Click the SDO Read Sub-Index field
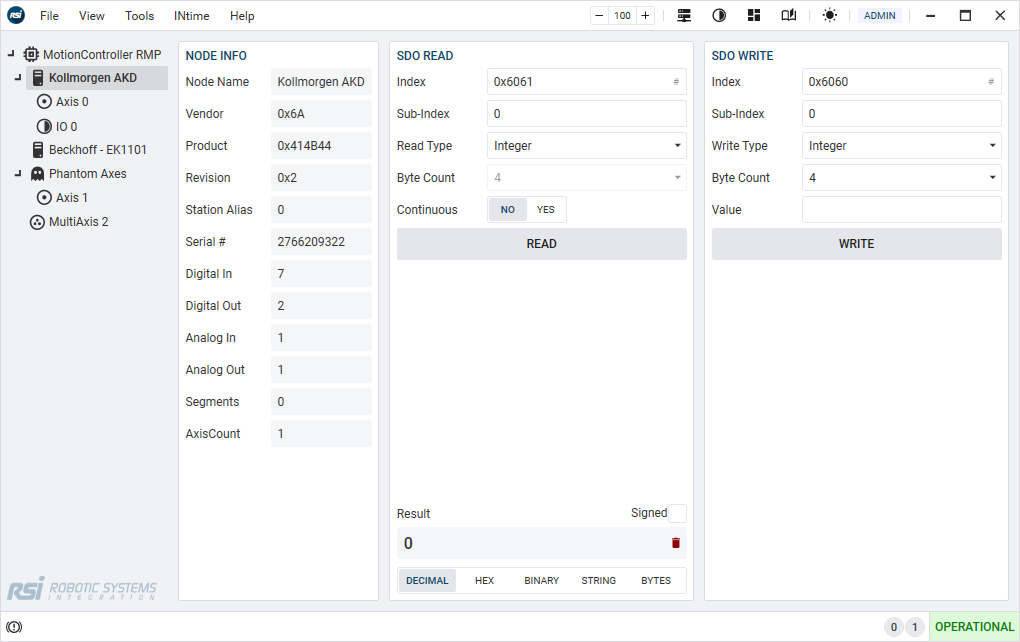The height and width of the screenshot is (642, 1020). [586, 113]
